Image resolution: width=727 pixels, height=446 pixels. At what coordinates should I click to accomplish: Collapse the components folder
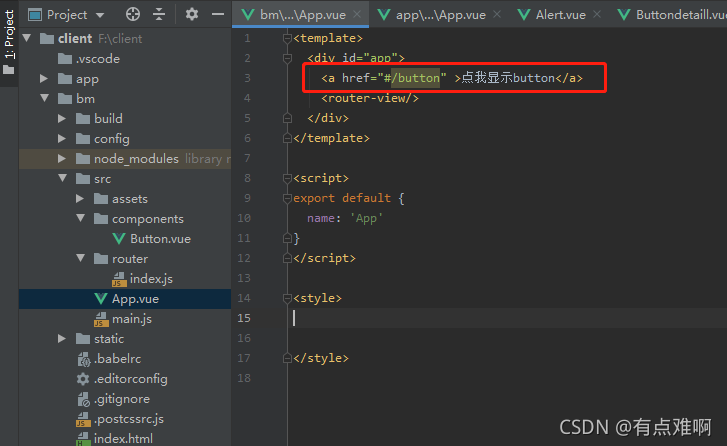pos(81,218)
